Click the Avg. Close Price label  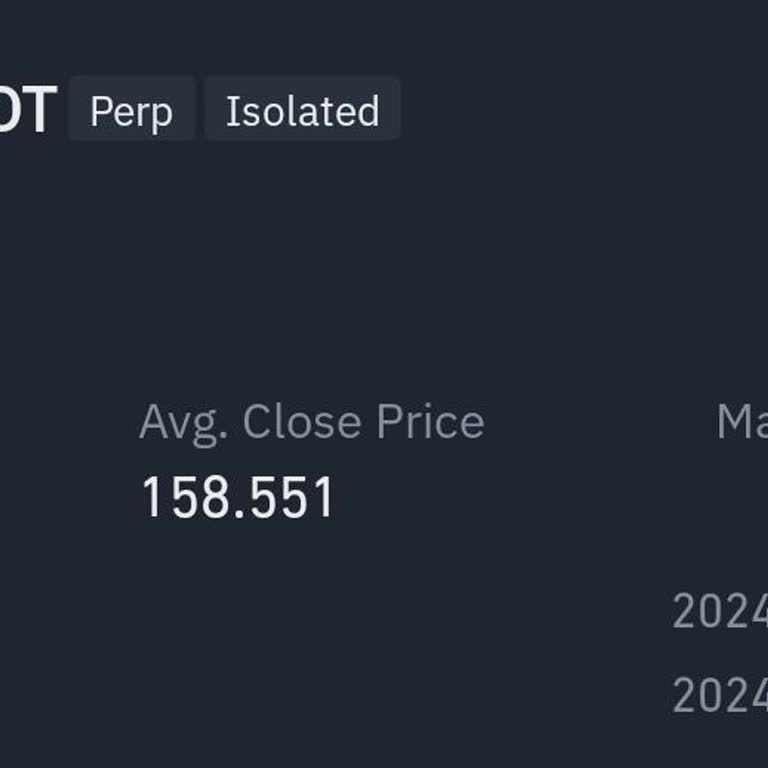[x=311, y=422]
